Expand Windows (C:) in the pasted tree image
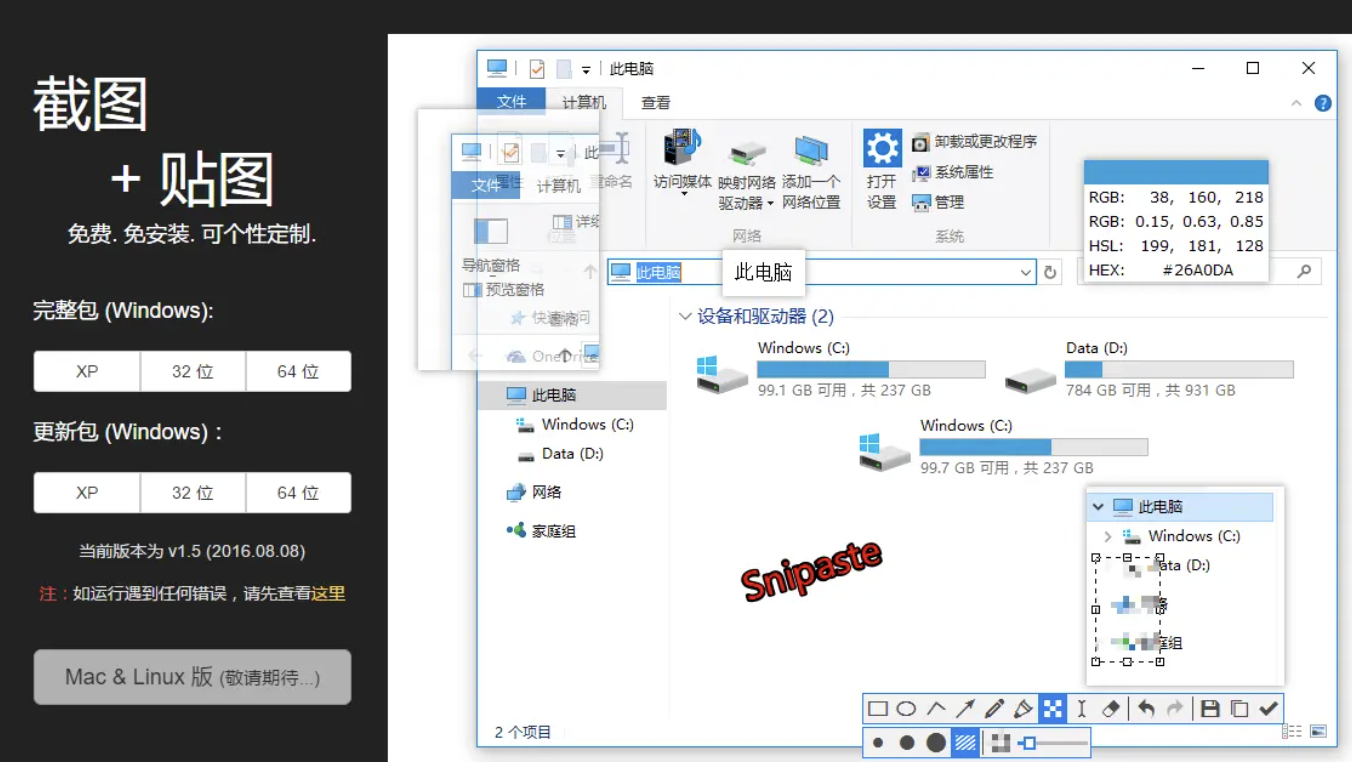The width and height of the screenshot is (1352, 762). (1107, 537)
